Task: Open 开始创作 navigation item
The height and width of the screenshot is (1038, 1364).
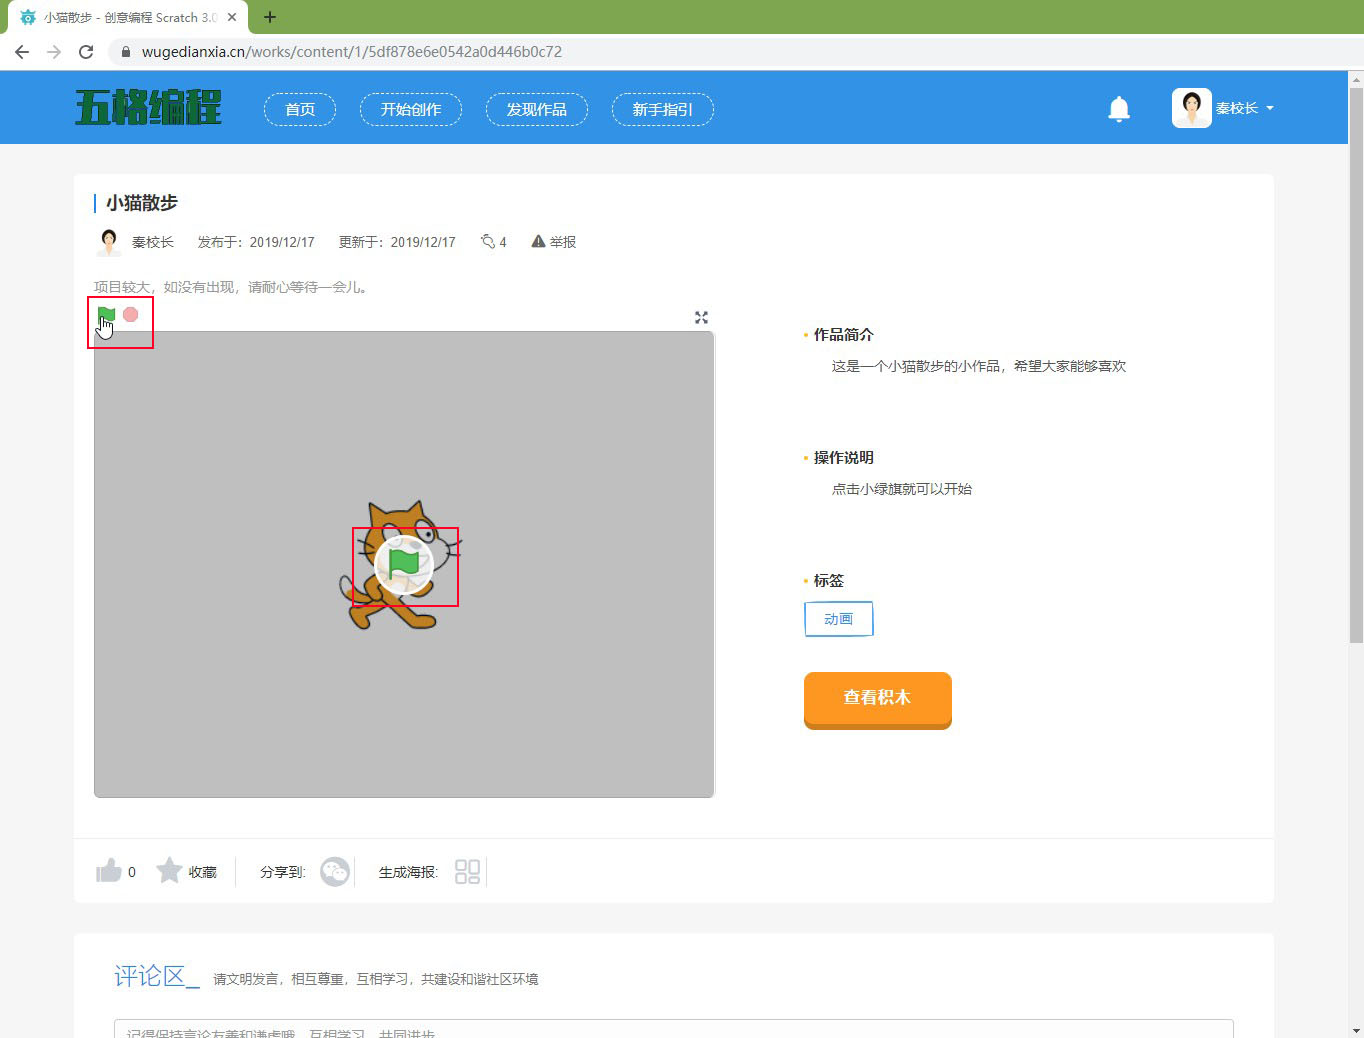Action: pos(411,109)
